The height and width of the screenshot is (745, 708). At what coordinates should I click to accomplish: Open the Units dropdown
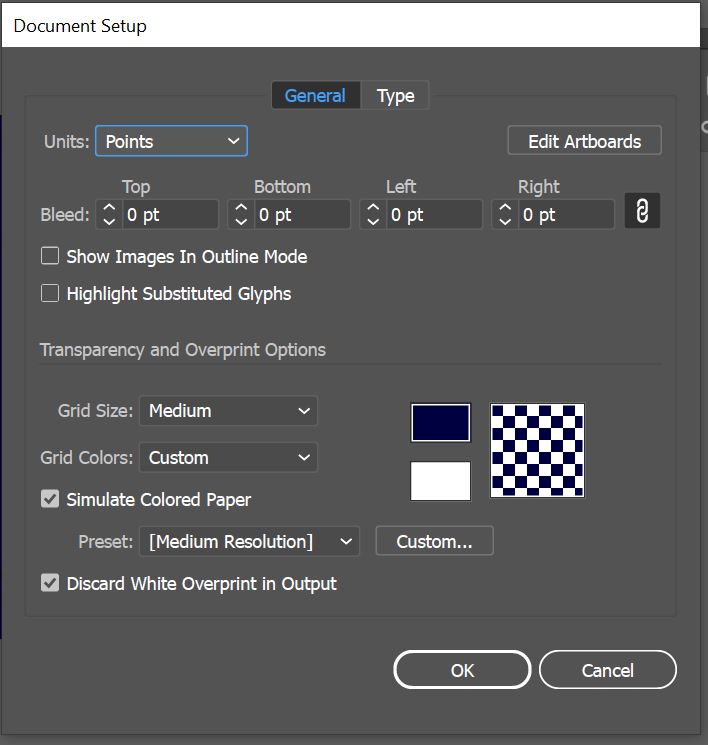coord(172,141)
